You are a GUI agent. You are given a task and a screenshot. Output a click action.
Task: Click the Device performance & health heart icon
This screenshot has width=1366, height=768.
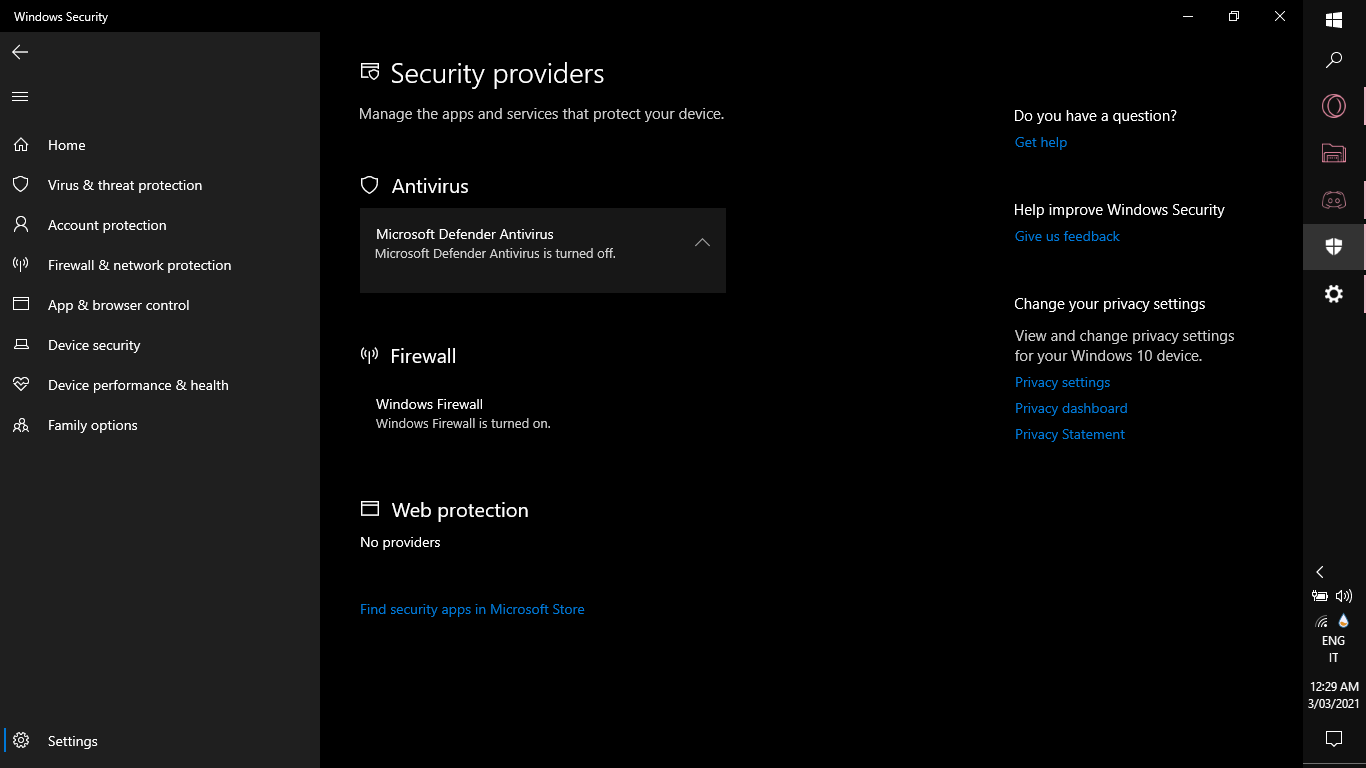[20, 385]
